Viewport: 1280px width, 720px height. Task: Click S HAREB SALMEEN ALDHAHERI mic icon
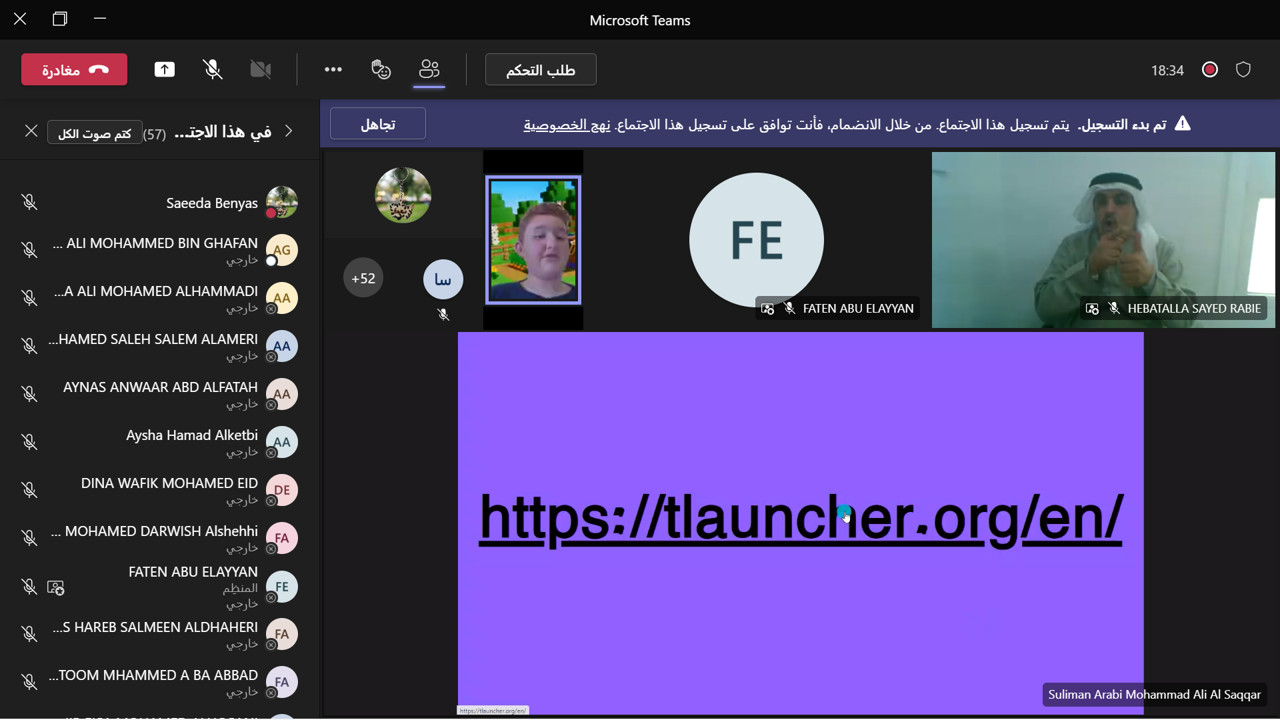click(29, 634)
